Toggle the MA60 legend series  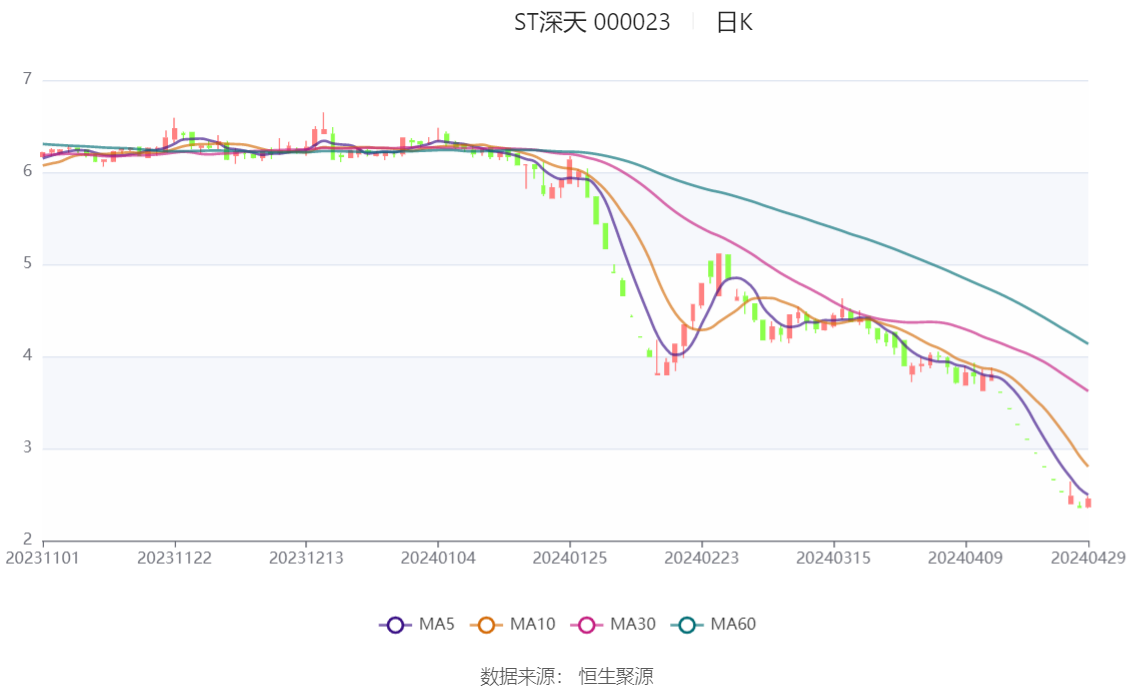(714, 625)
